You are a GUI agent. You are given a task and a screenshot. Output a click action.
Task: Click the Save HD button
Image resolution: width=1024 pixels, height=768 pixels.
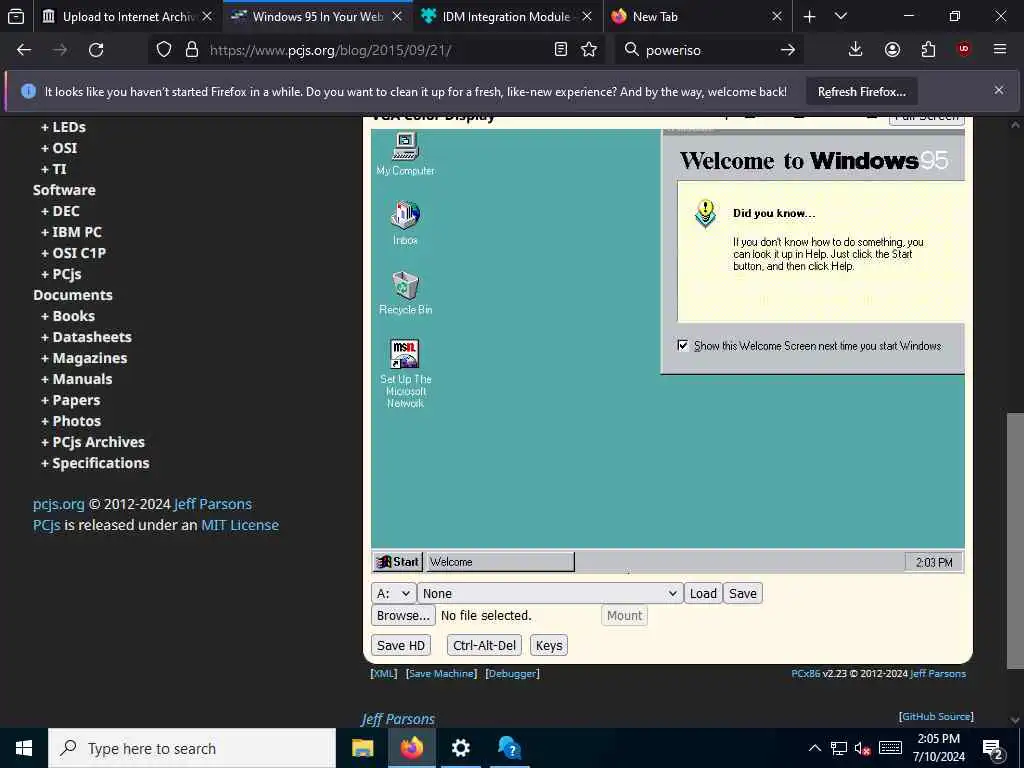tap(400, 645)
